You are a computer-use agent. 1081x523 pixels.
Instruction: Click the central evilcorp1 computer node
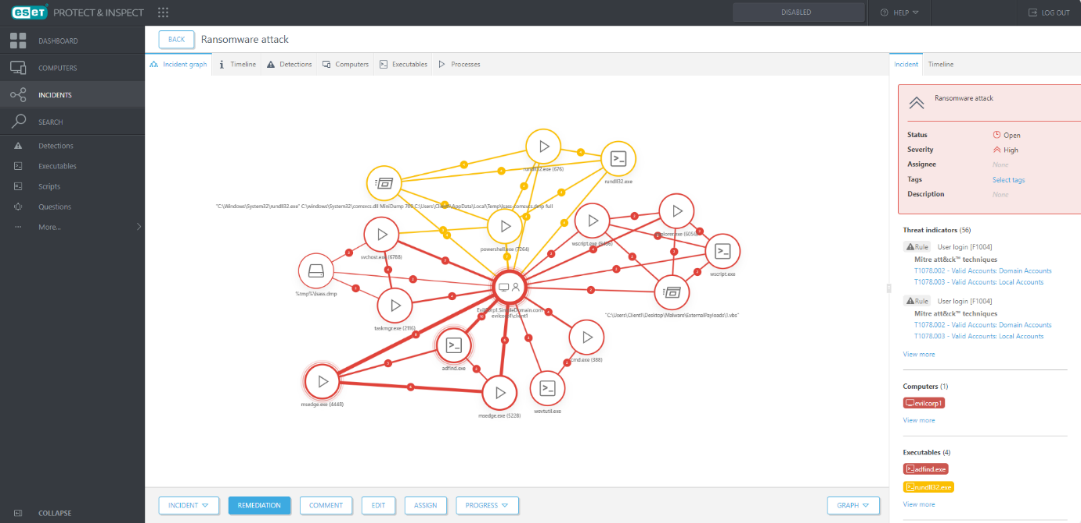(x=509, y=287)
